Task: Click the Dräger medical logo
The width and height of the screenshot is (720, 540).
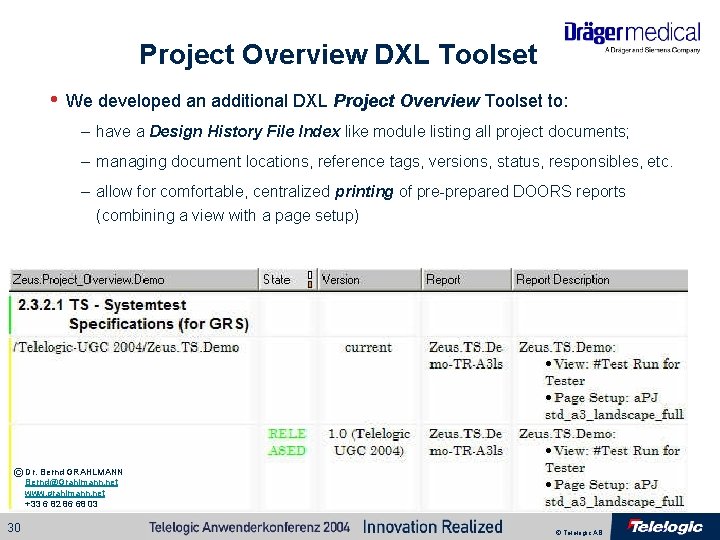Action: click(x=632, y=37)
